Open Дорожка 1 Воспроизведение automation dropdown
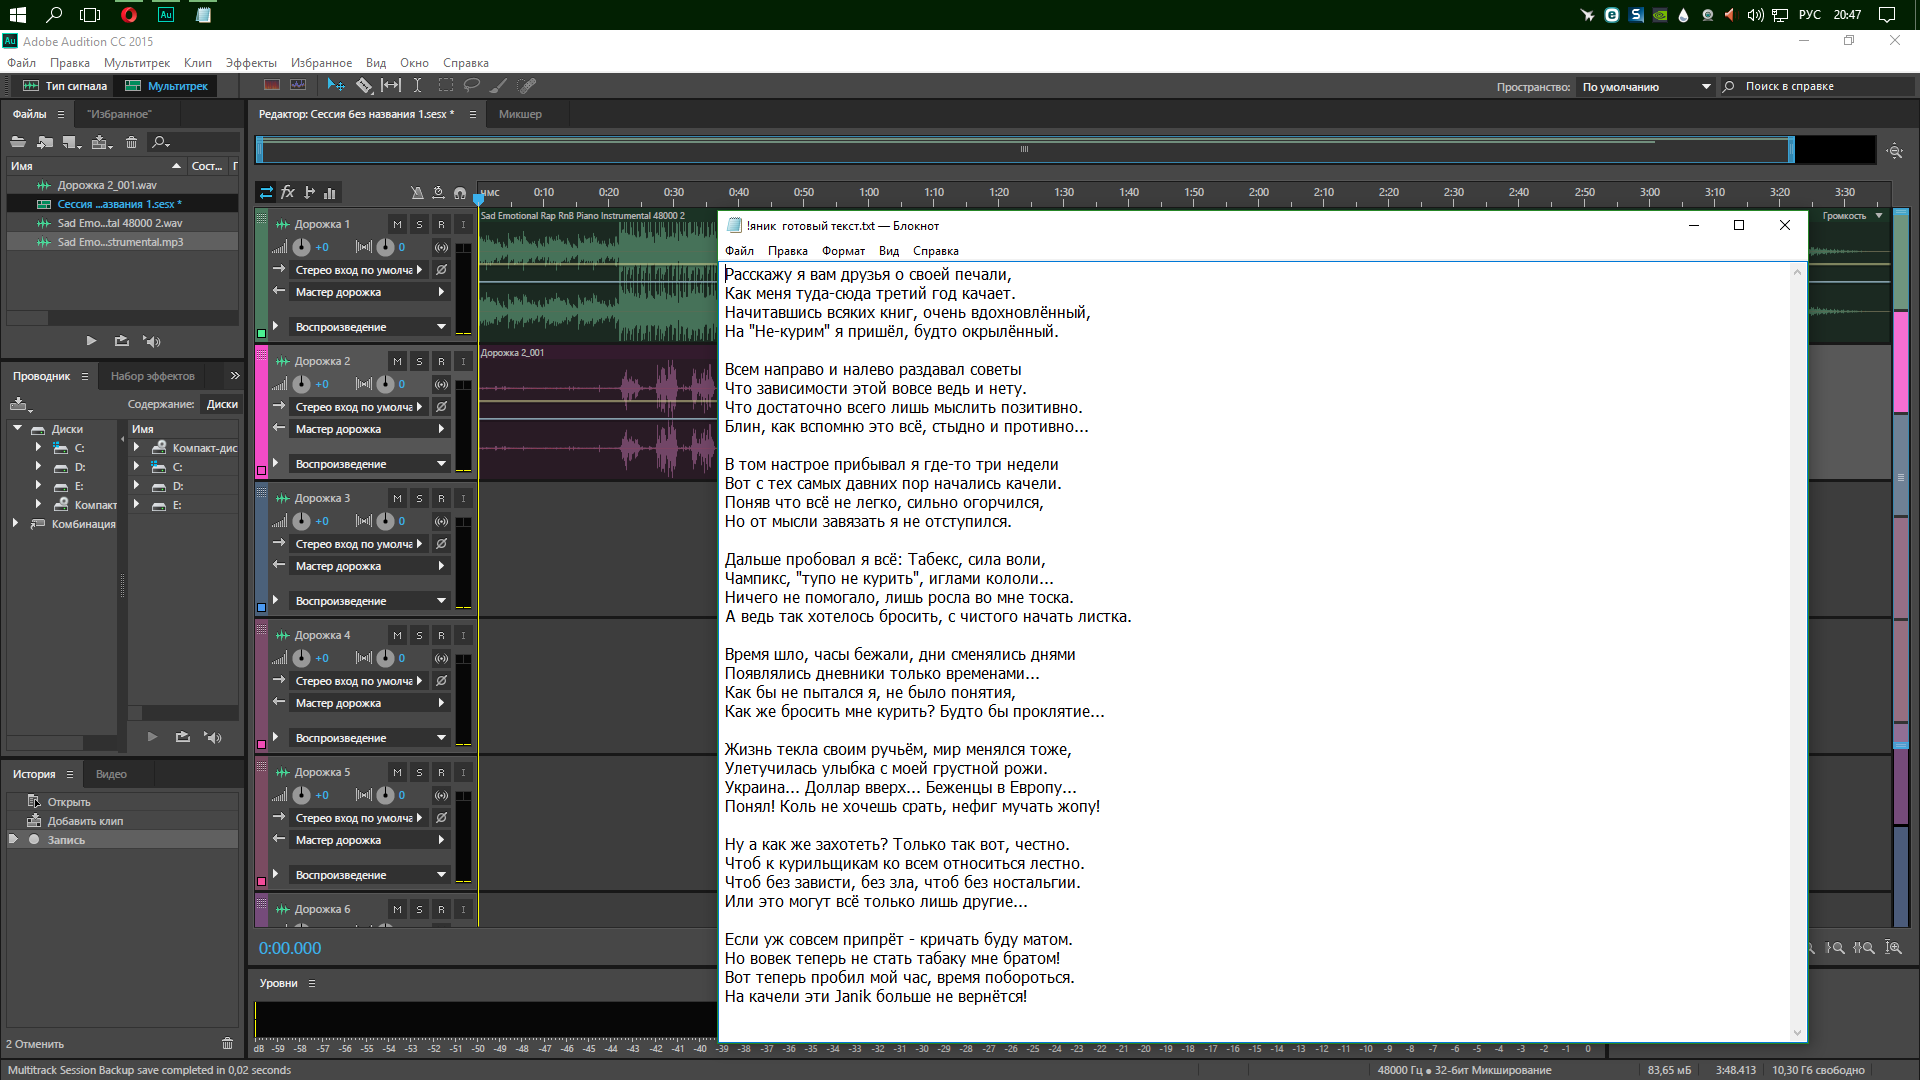The width and height of the screenshot is (1920, 1080). click(369, 327)
